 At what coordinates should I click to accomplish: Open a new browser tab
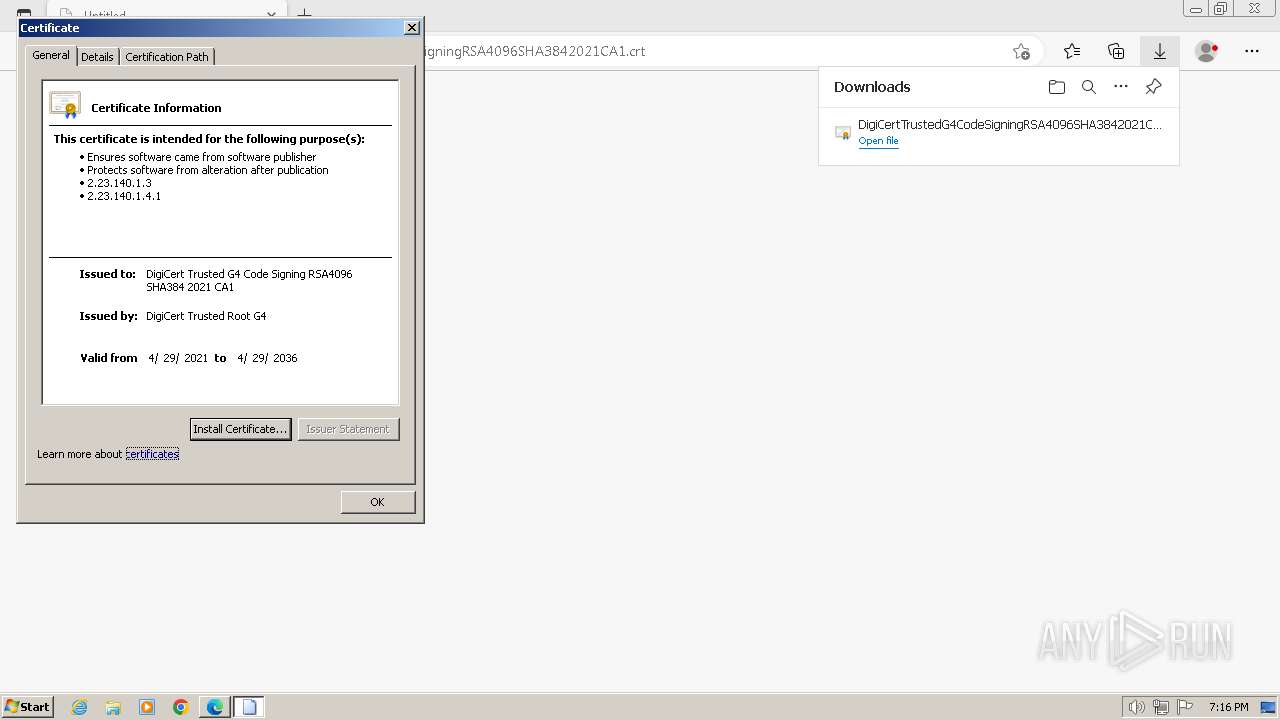(305, 14)
